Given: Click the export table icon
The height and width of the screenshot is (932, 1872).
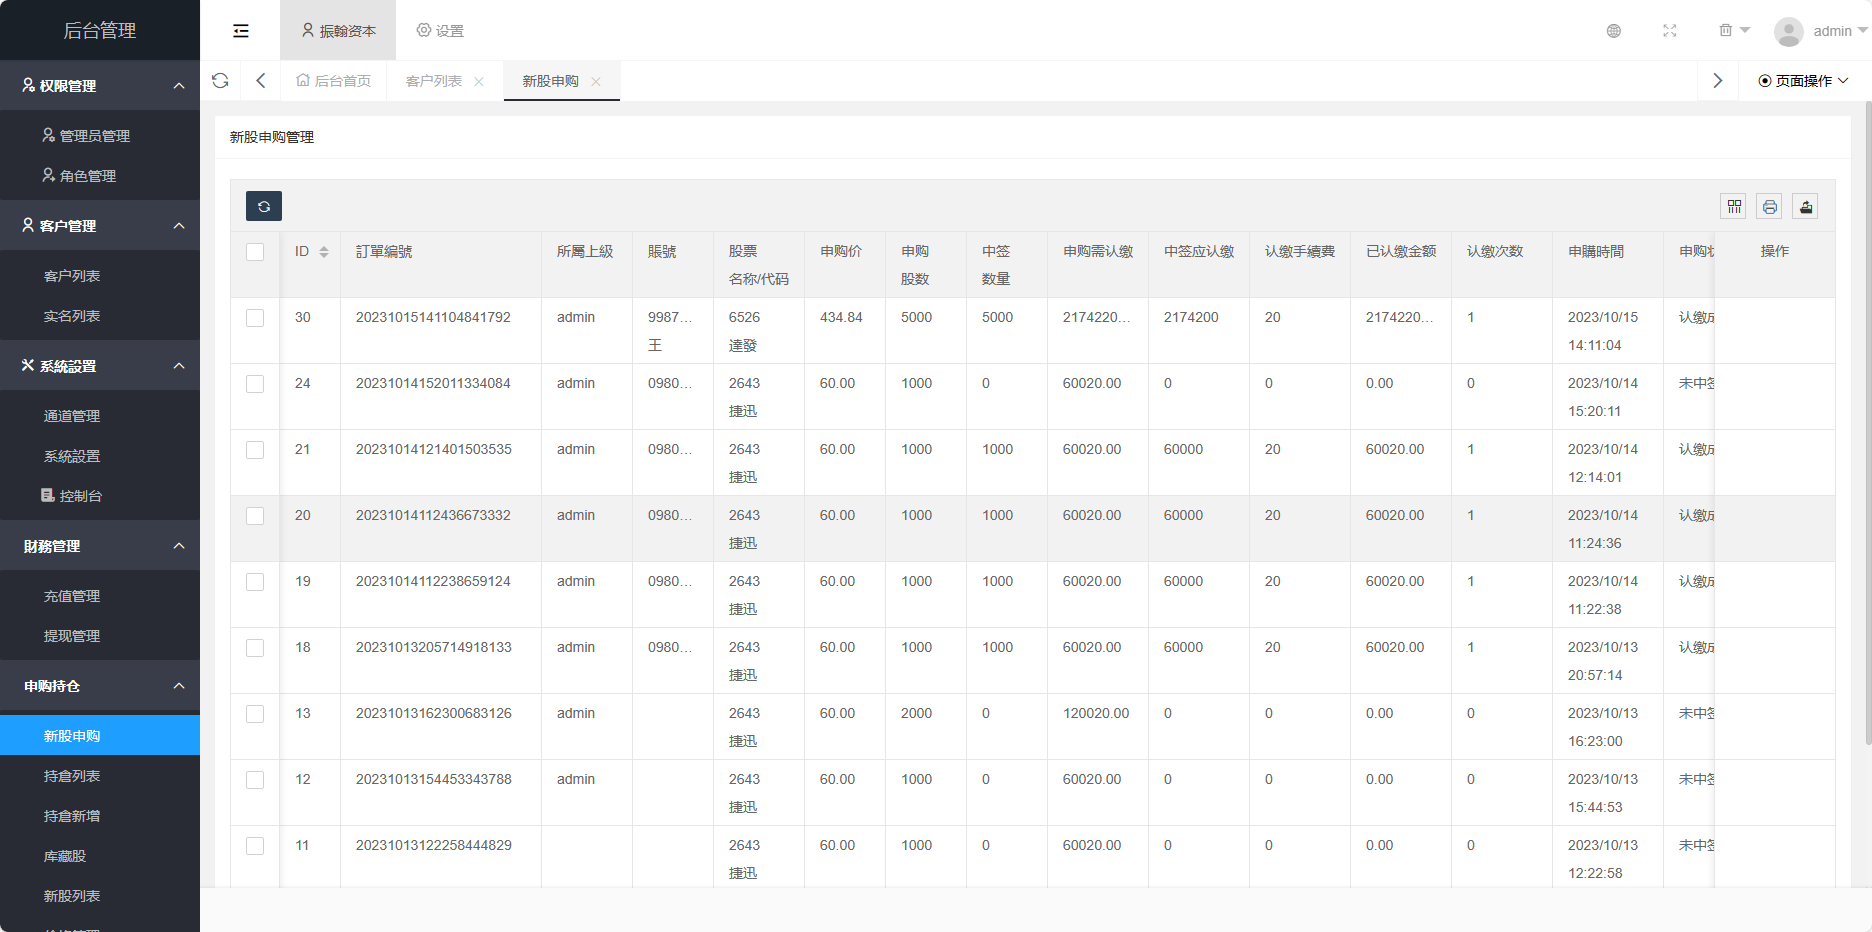Looking at the screenshot, I should pyautogui.click(x=1806, y=206).
